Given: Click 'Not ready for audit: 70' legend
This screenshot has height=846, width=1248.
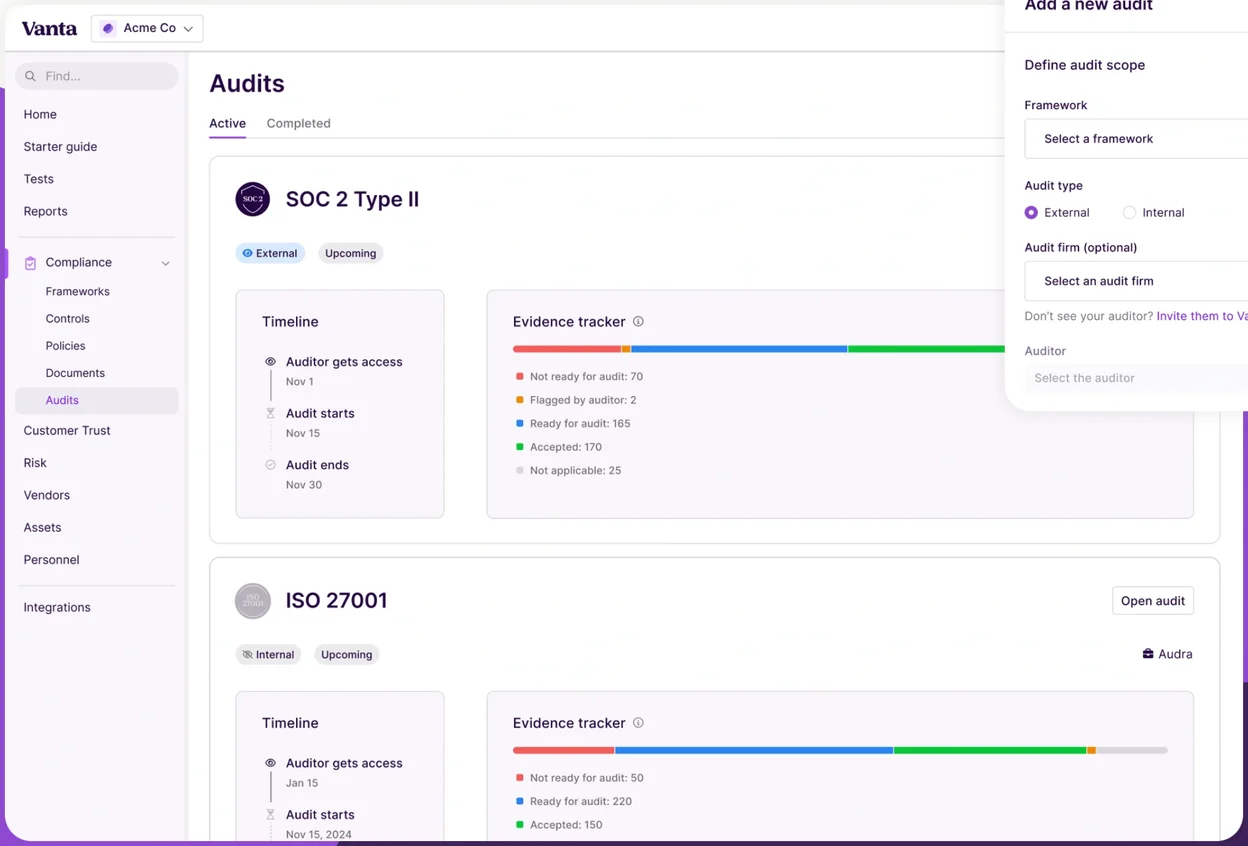Looking at the screenshot, I should coord(579,377).
